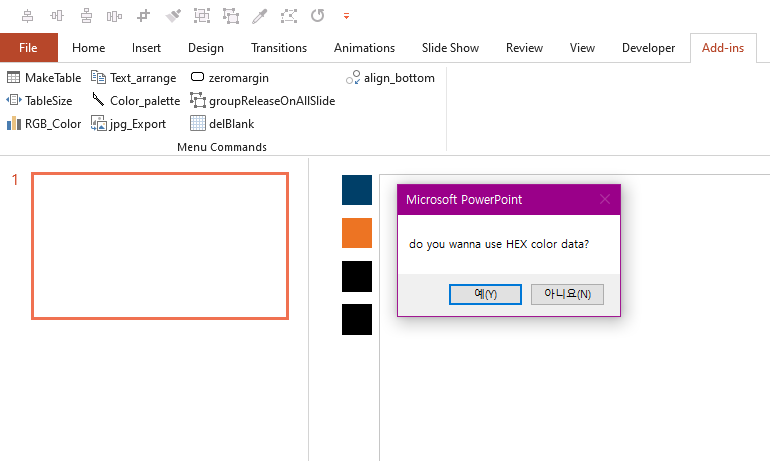
Task: Open Customize Quick Access Toolbar dropdown
Action: [346, 16]
